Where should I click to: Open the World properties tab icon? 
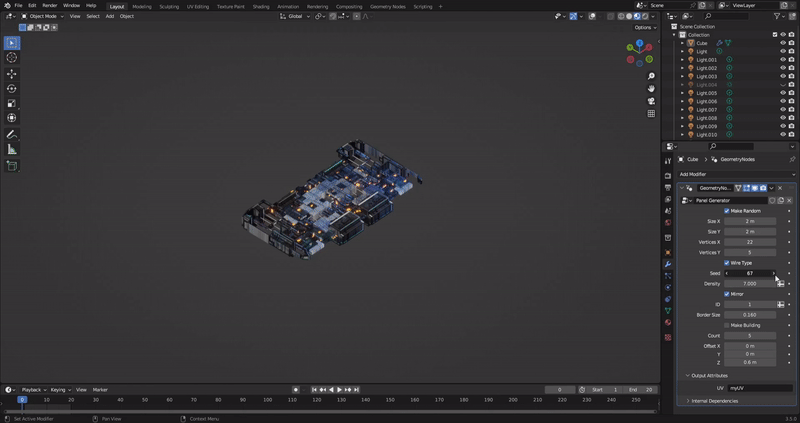coord(668,222)
